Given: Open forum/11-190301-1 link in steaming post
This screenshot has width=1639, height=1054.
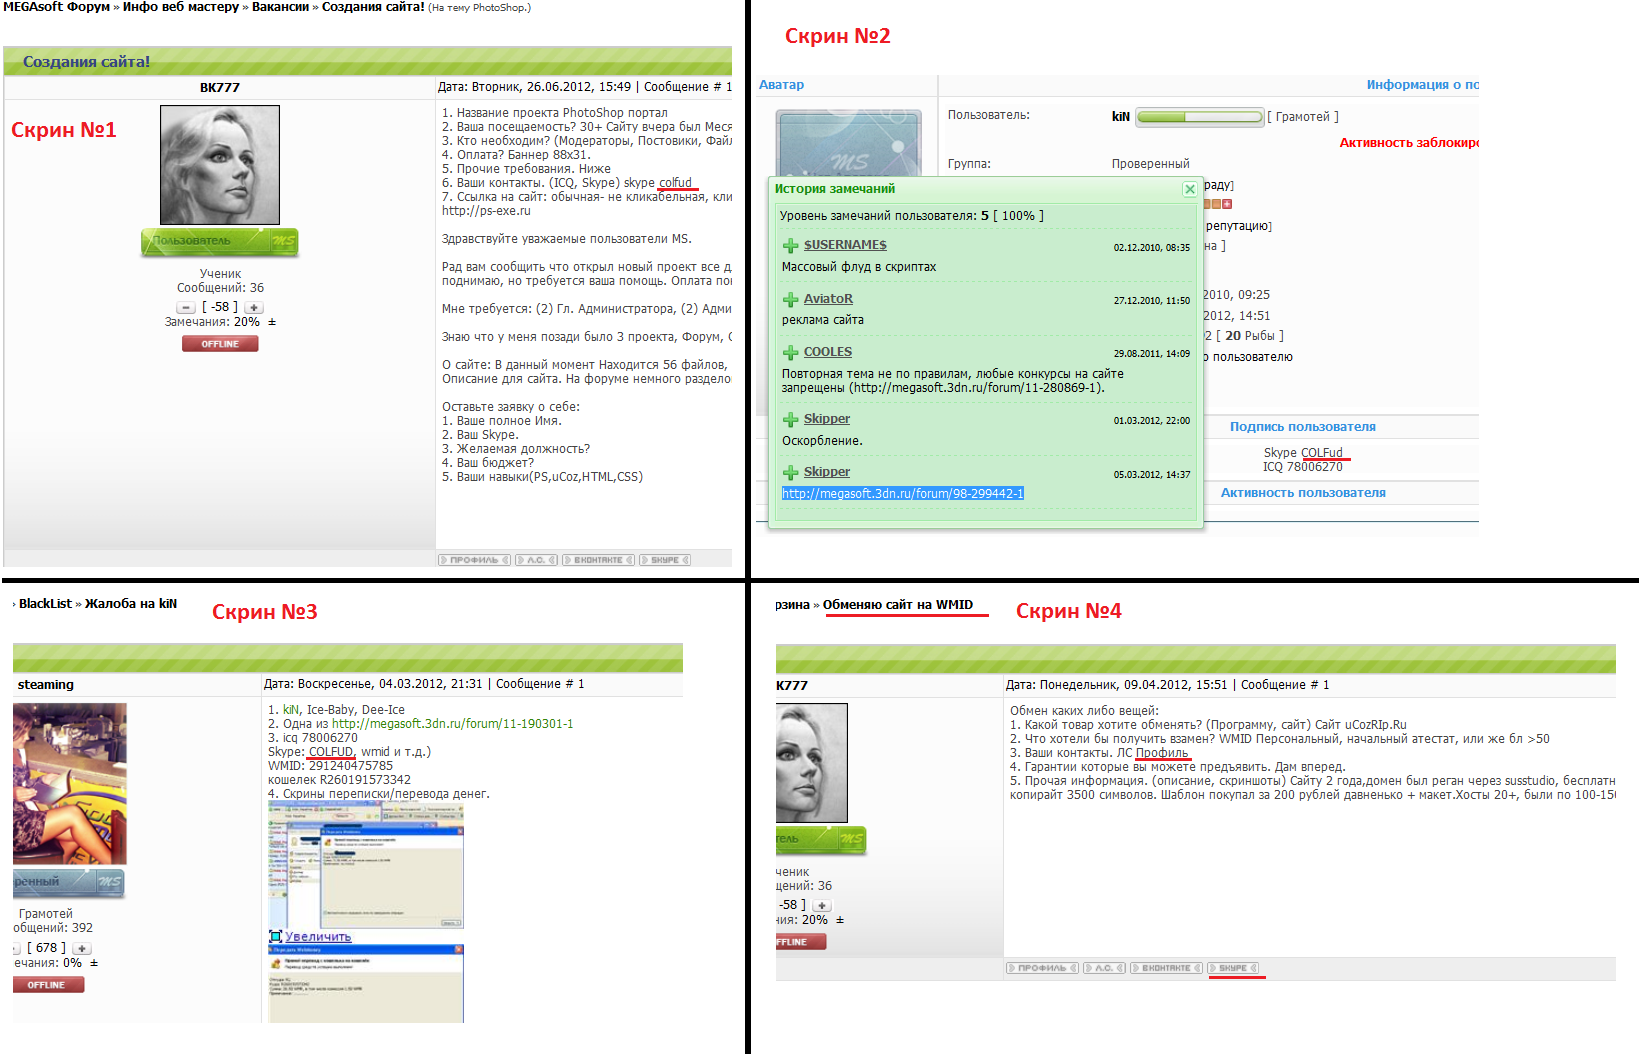Looking at the screenshot, I should 453,724.
